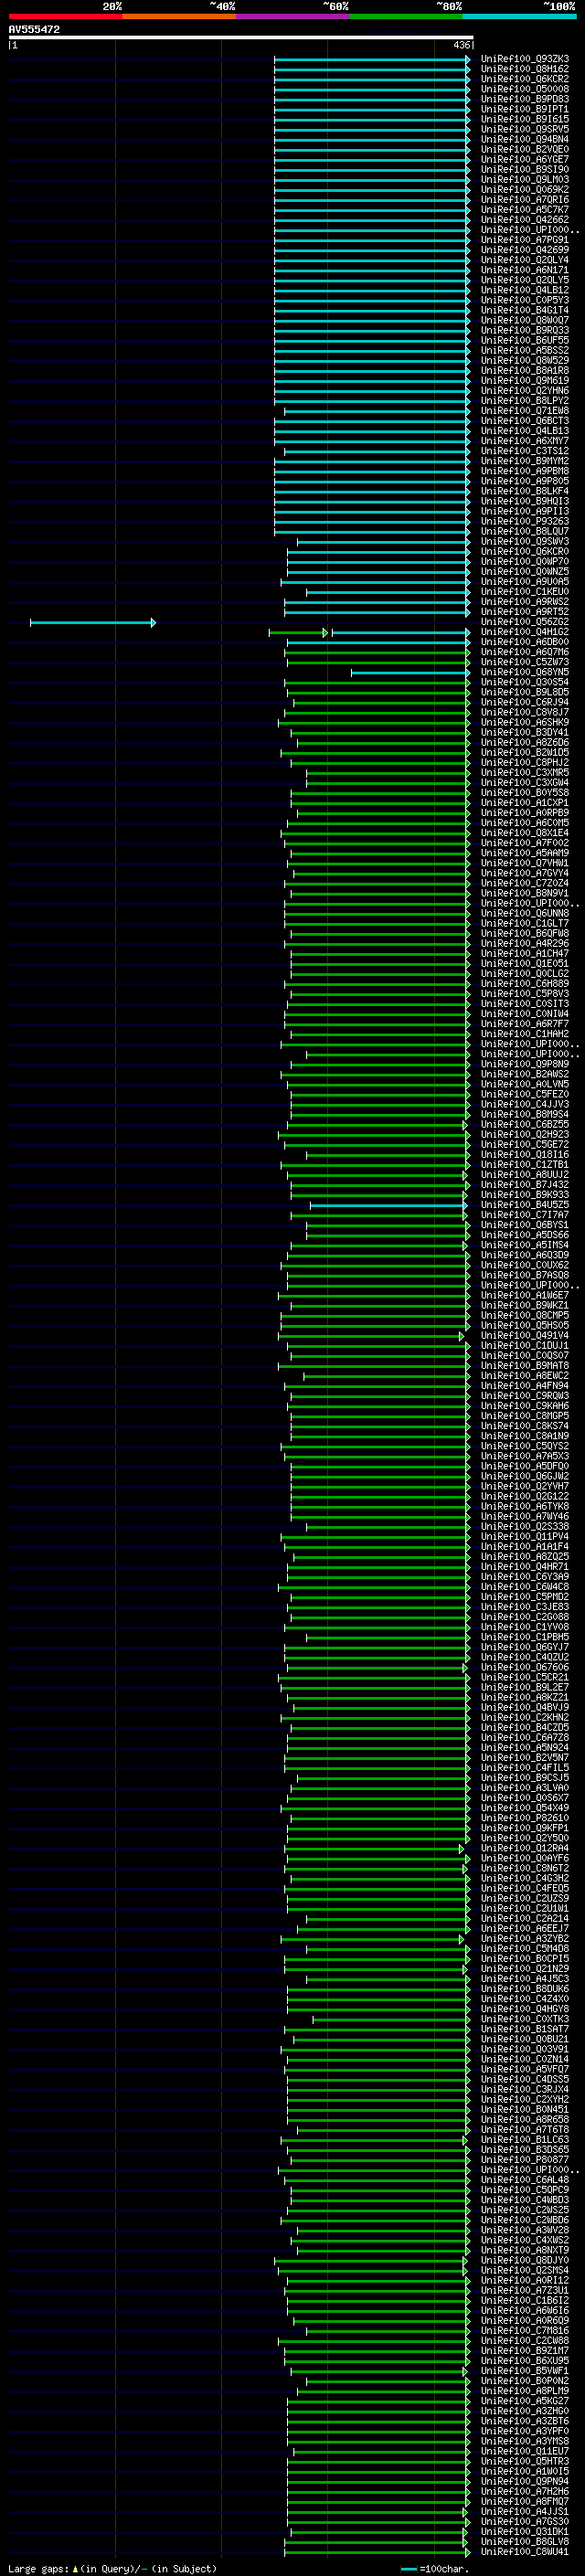Click the cyan ~100% identity legend segment
Viewport: 585px width, 2576px height.
coord(520,16)
